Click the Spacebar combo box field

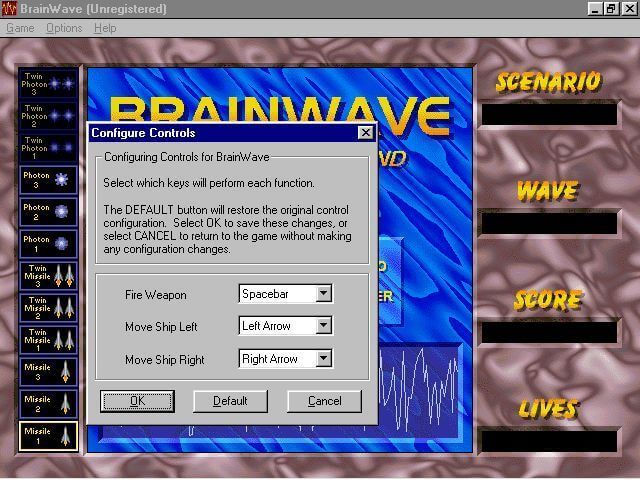coord(286,293)
